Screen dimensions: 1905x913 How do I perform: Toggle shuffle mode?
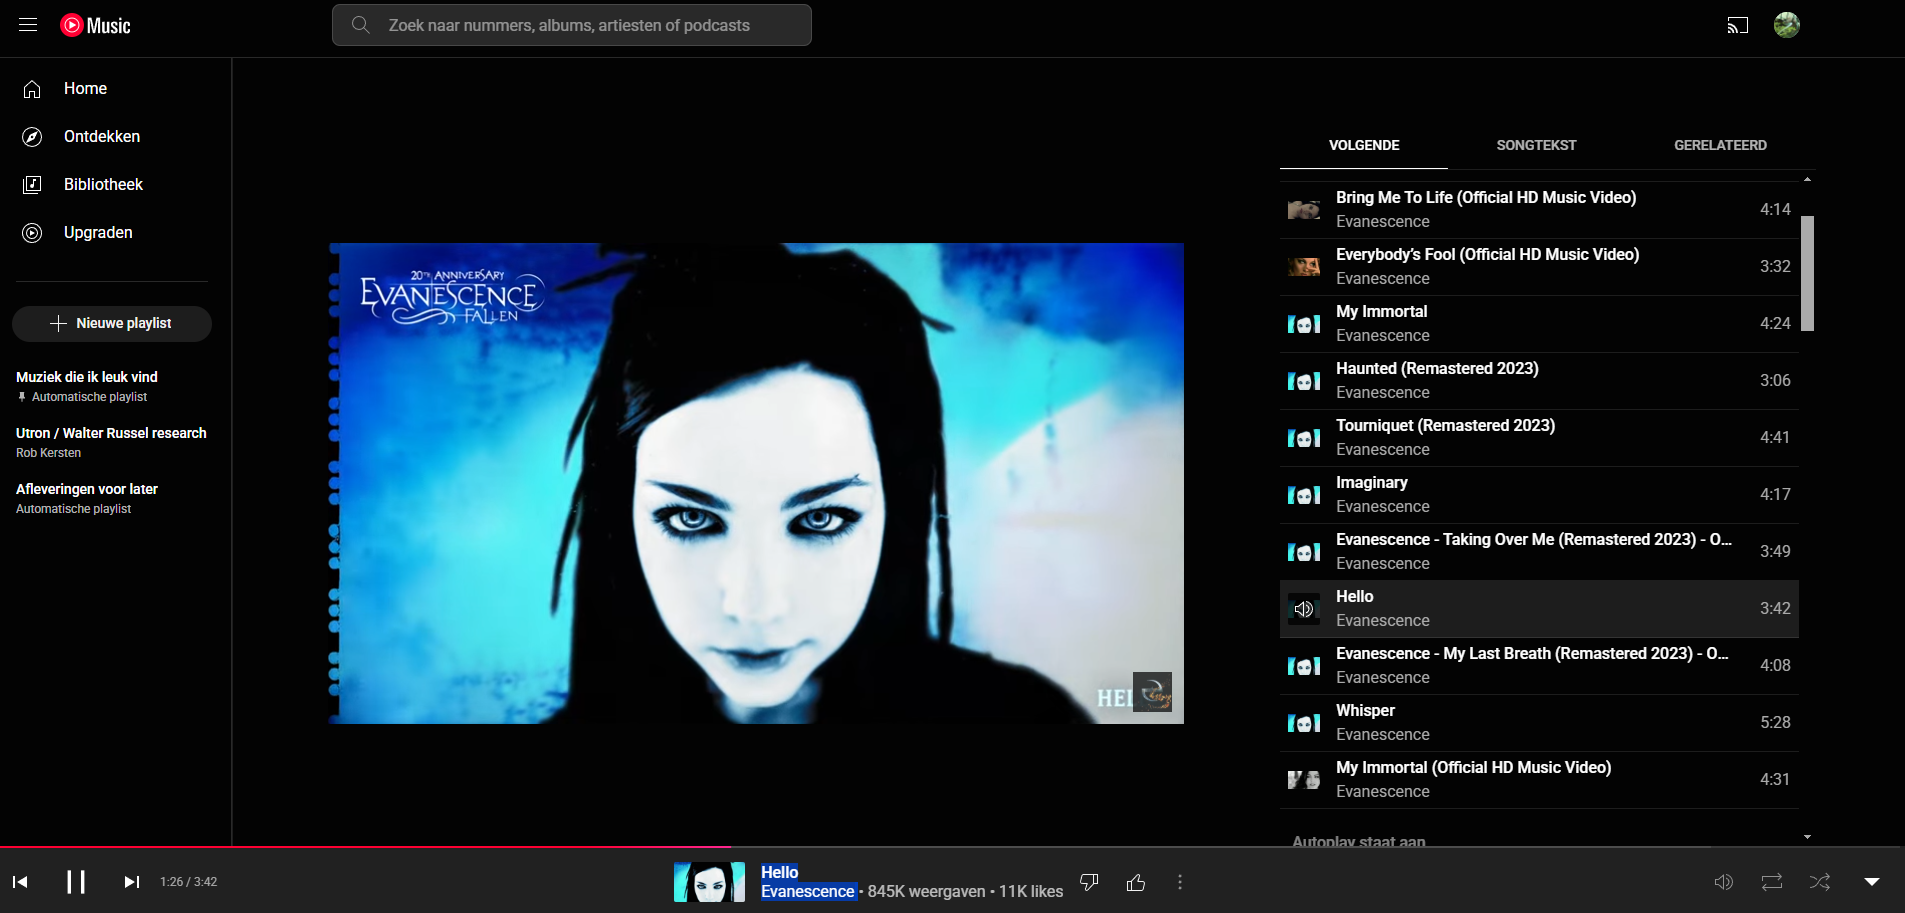(1820, 882)
